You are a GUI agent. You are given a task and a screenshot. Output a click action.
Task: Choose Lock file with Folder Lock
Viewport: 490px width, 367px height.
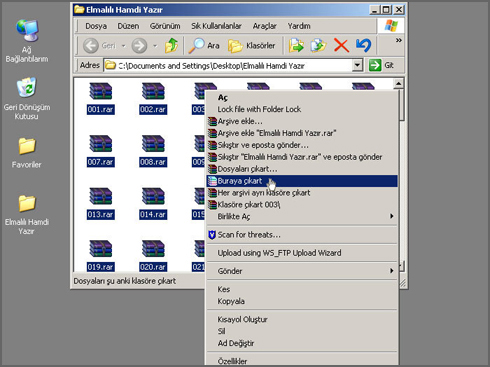302,109
